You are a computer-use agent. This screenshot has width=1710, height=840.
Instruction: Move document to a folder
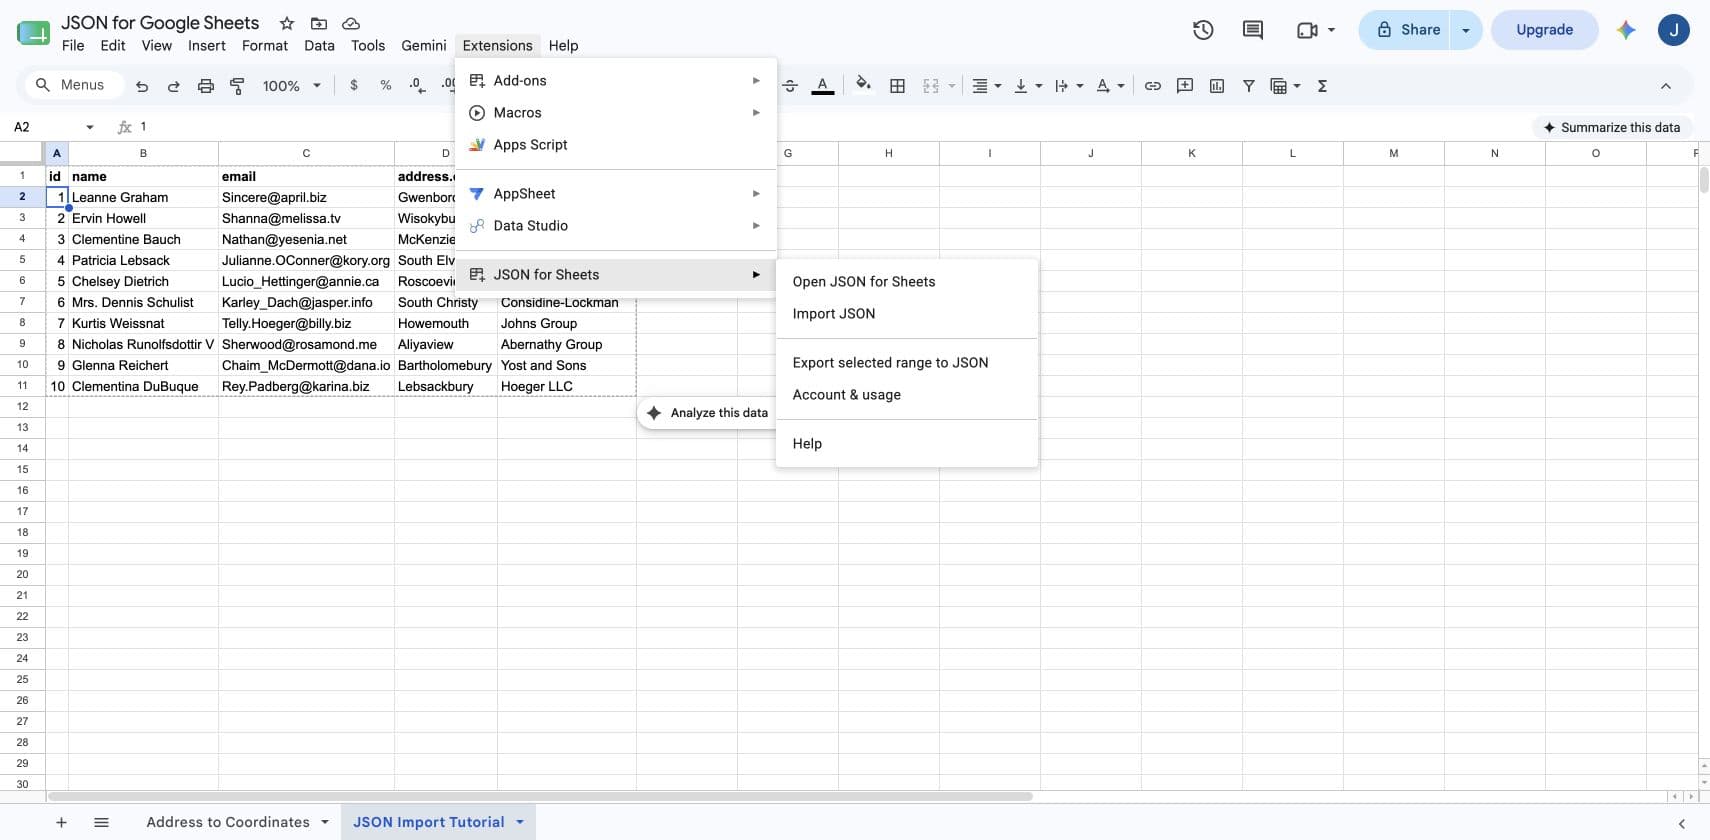click(x=319, y=23)
